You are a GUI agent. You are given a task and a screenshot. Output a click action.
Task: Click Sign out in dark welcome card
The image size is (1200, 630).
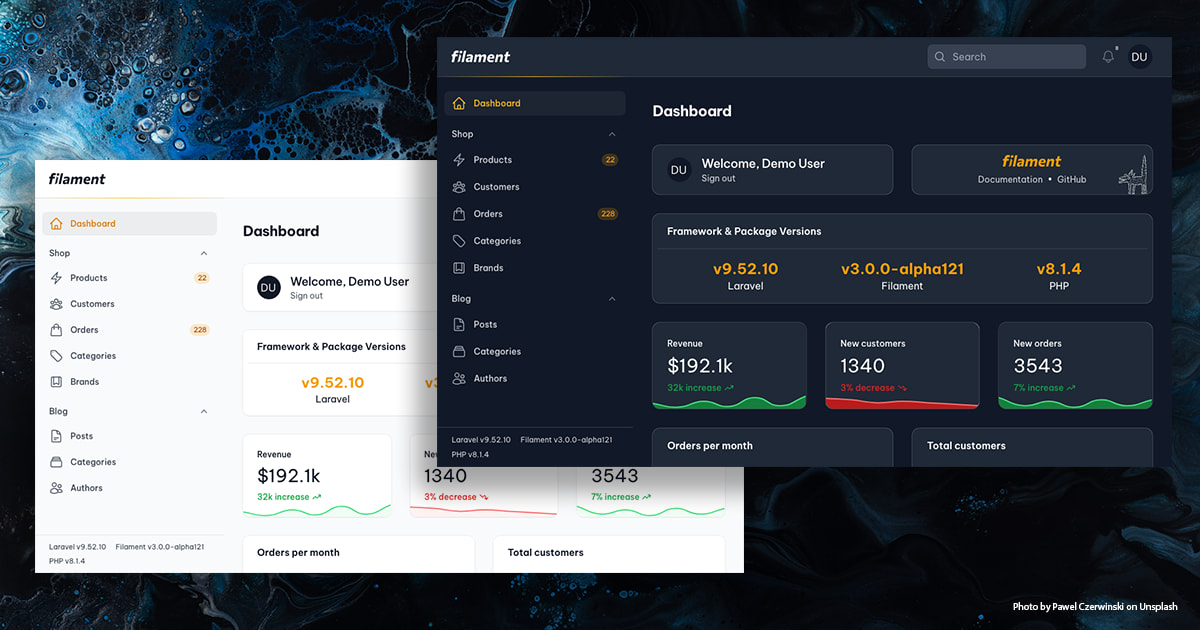718,179
